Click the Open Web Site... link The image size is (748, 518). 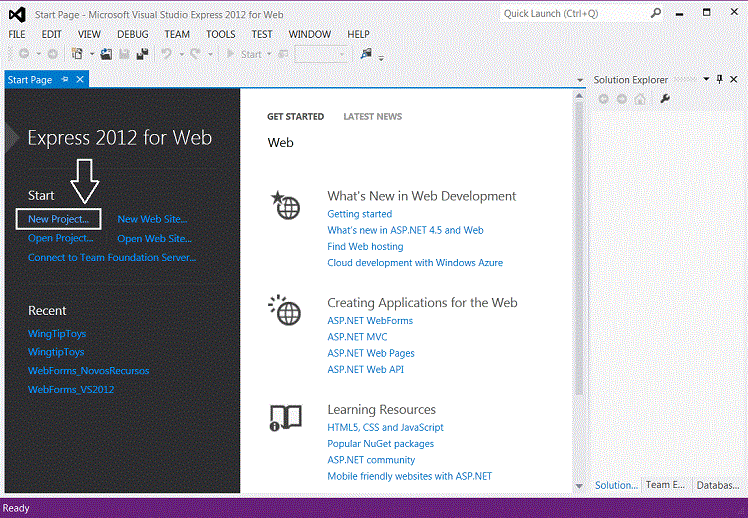click(x=154, y=238)
